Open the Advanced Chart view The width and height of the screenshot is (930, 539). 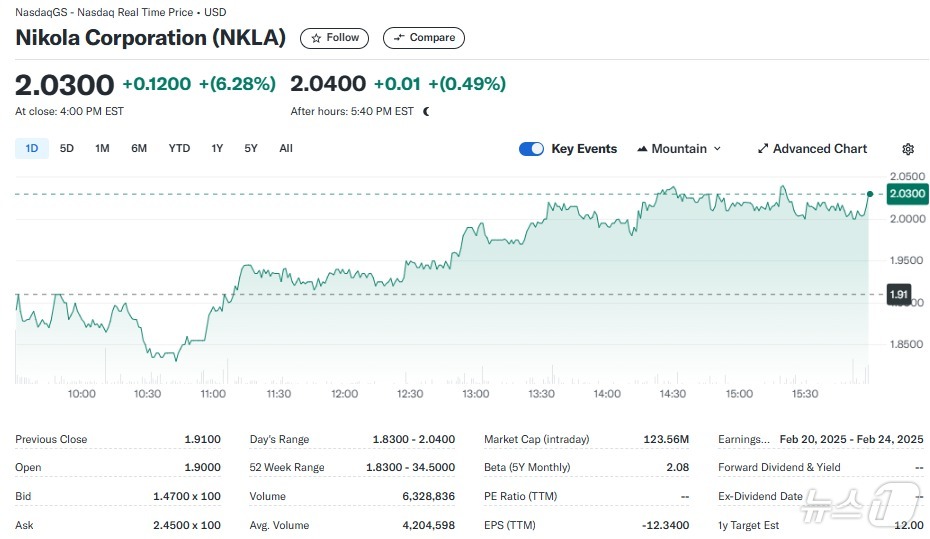(x=812, y=149)
